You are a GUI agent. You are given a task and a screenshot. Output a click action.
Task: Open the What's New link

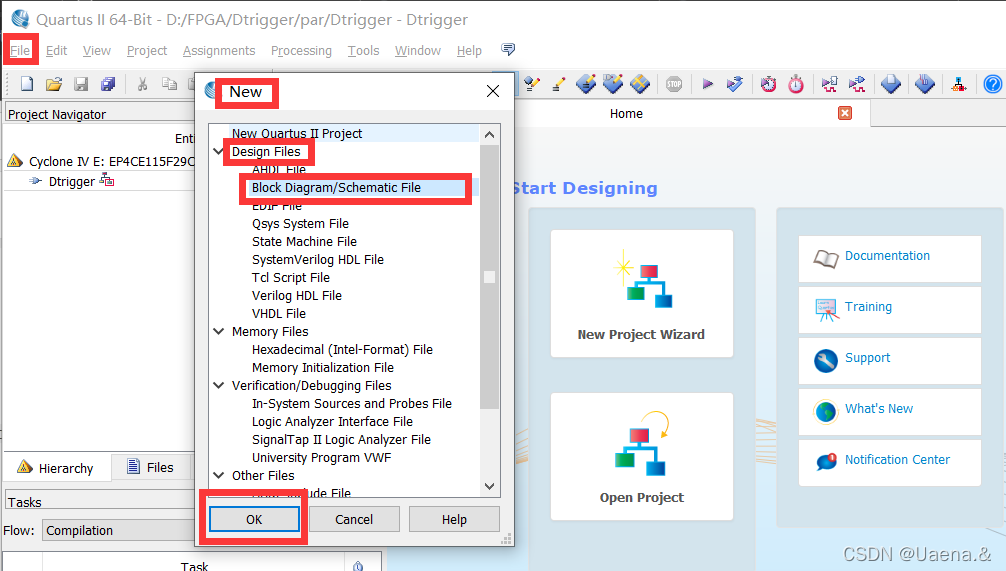pyautogui.click(x=879, y=409)
